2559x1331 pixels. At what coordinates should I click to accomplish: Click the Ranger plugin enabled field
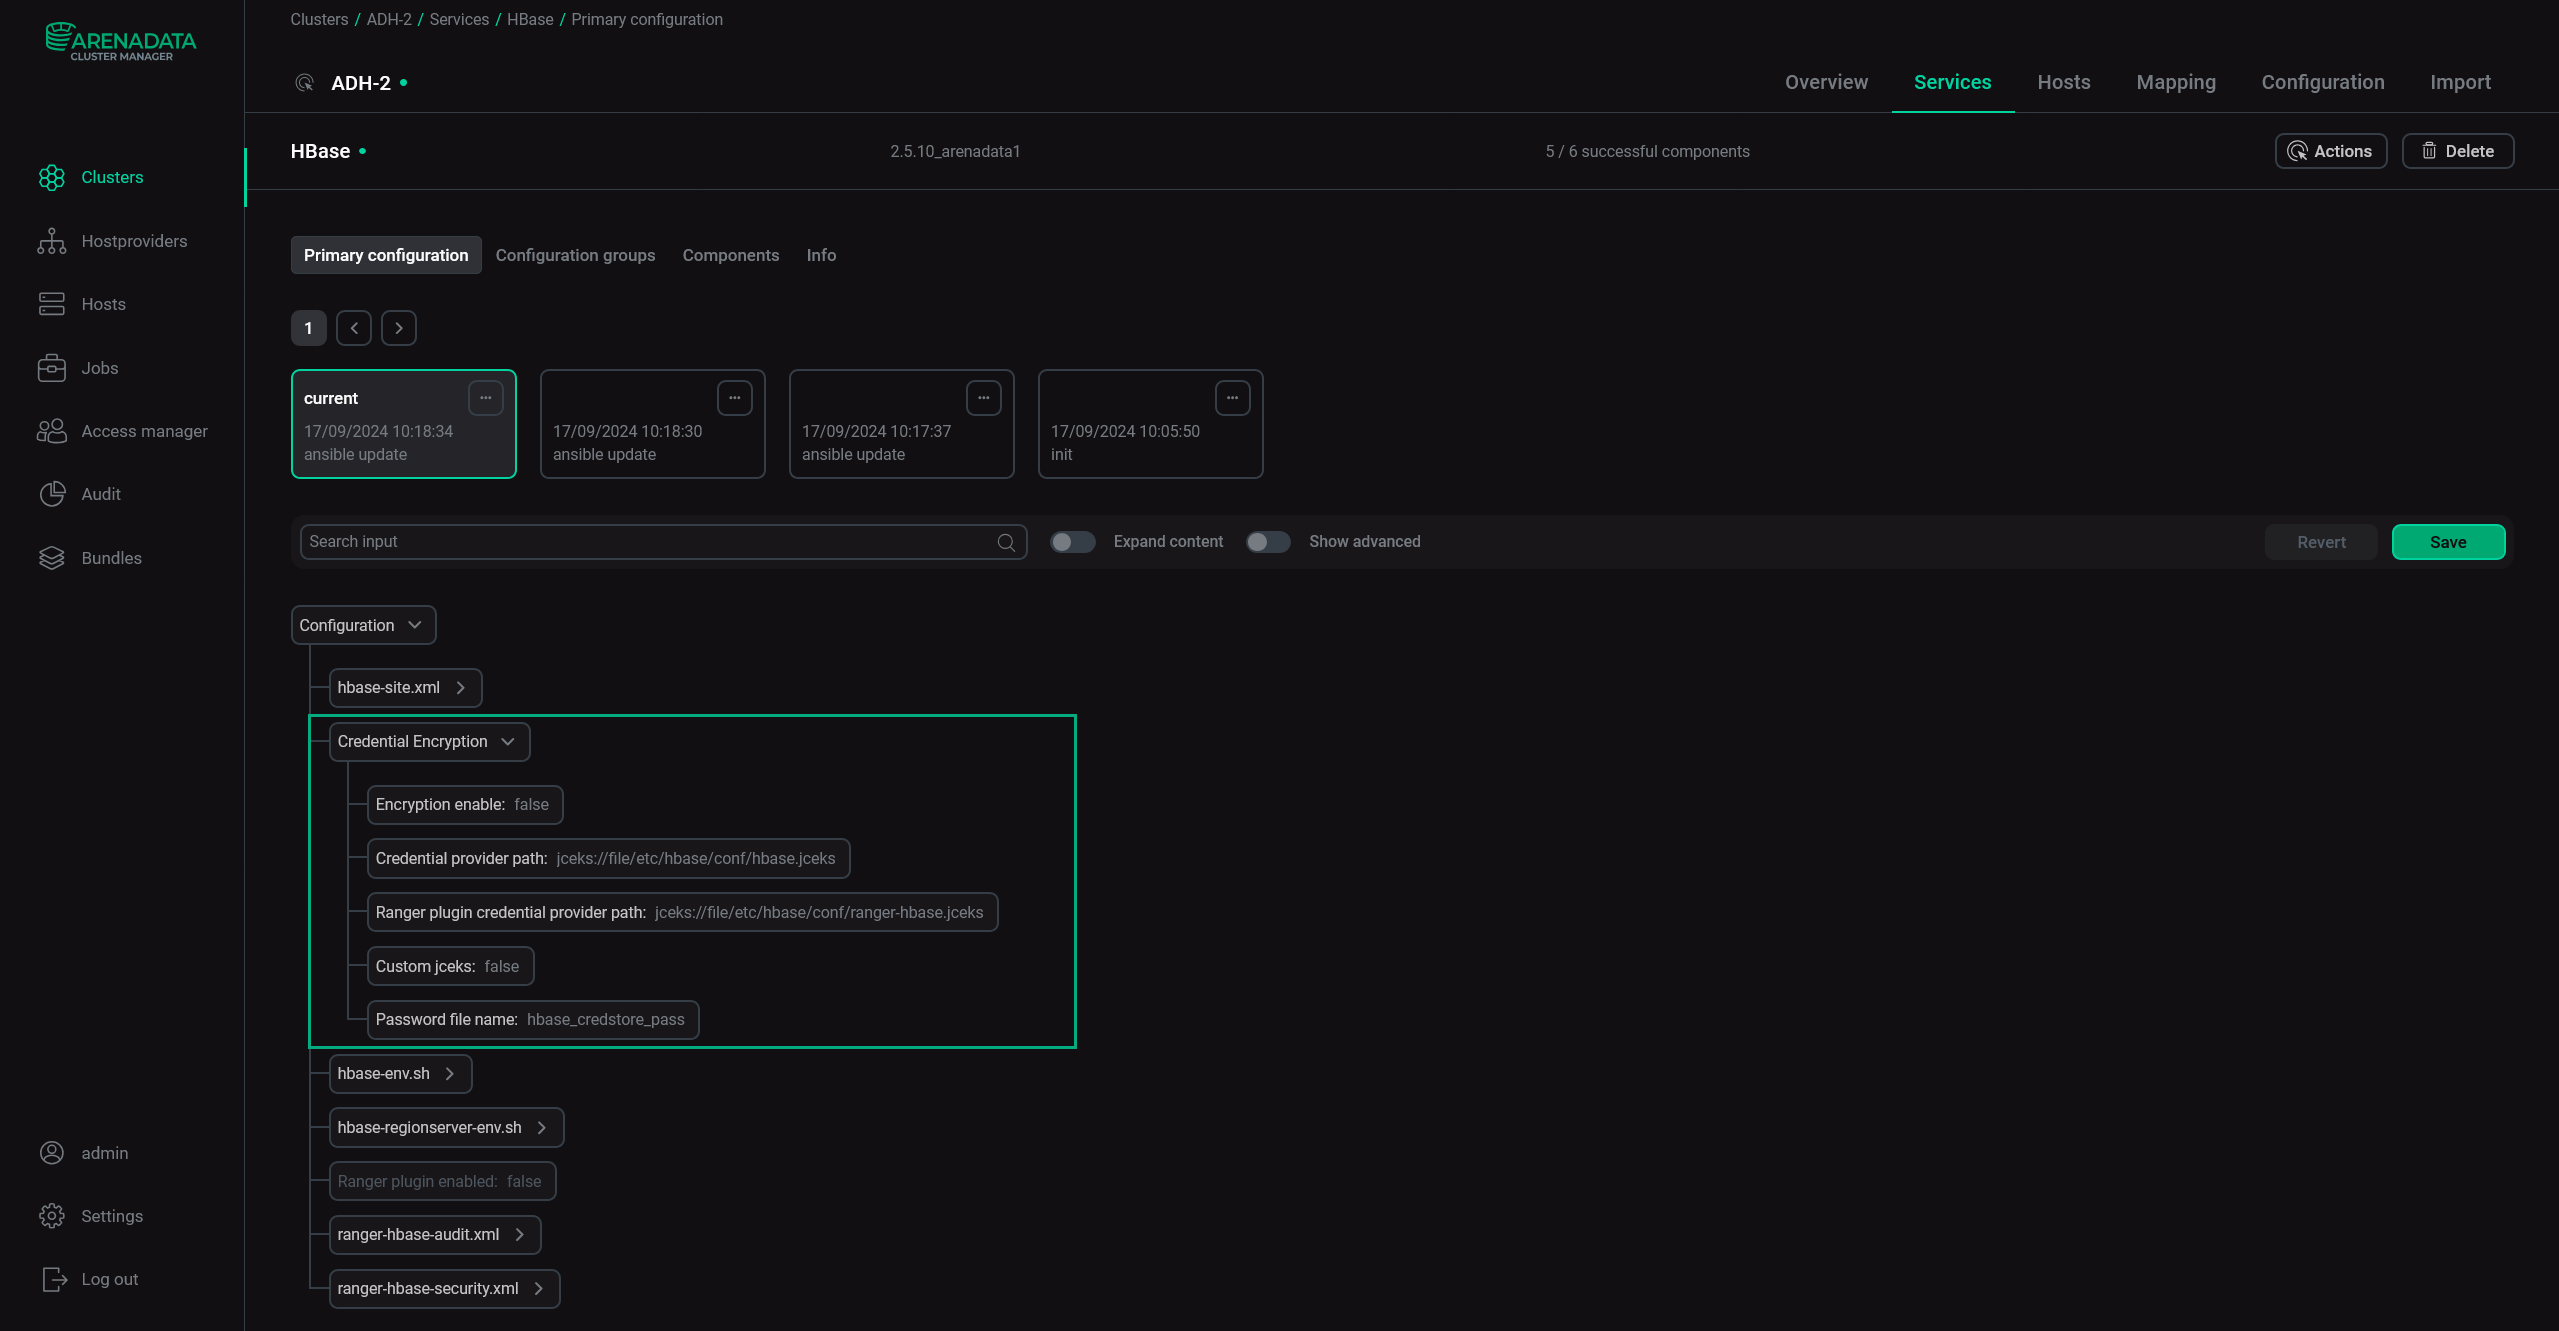click(443, 1182)
